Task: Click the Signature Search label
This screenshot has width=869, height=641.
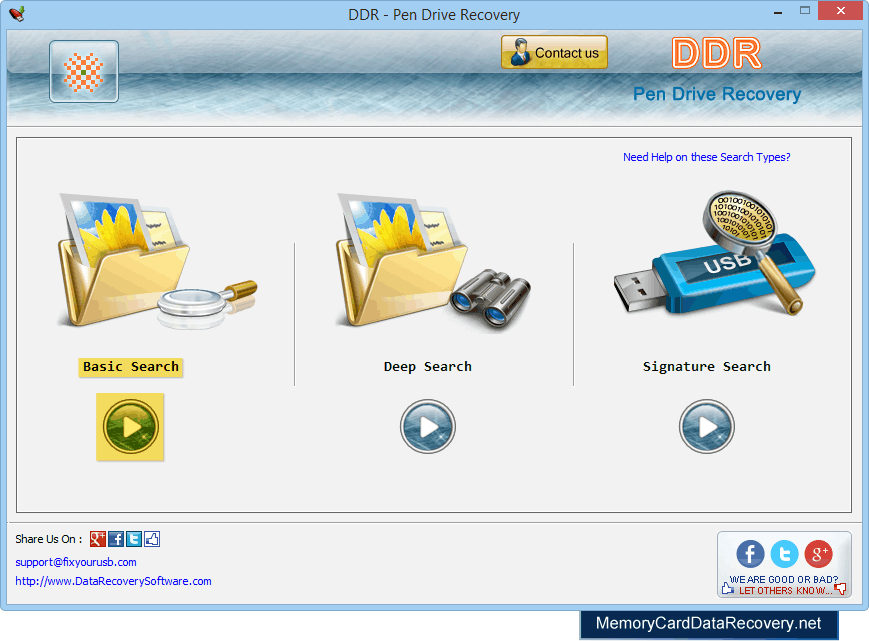Action: coord(707,367)
